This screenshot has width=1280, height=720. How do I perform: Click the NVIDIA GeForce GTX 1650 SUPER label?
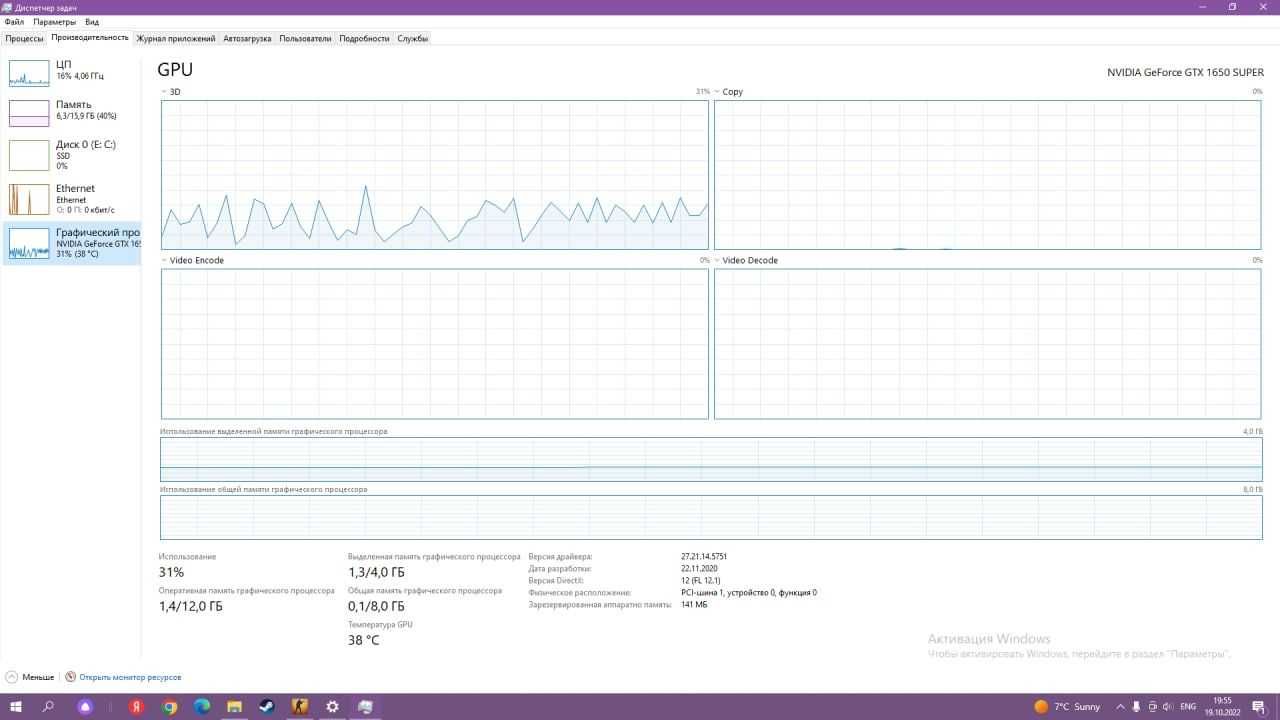[1185, 72]
